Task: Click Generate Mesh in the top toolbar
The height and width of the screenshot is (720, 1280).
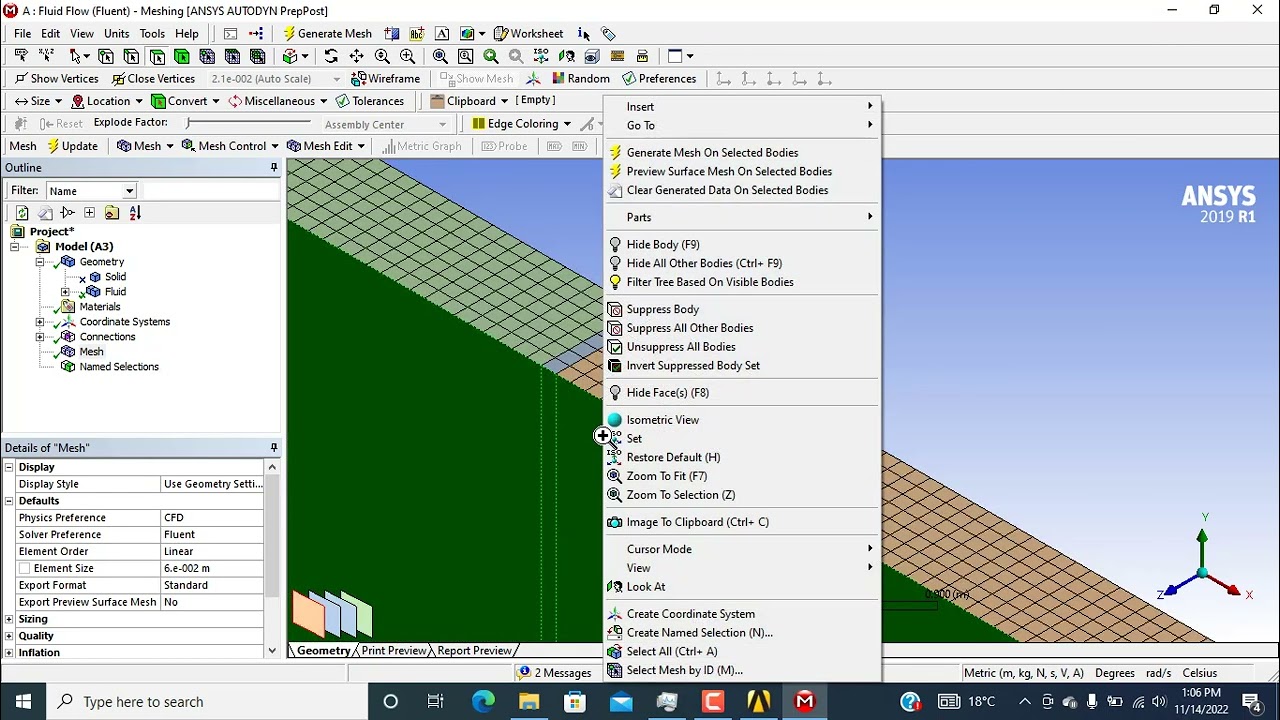Action: [326, 33]
